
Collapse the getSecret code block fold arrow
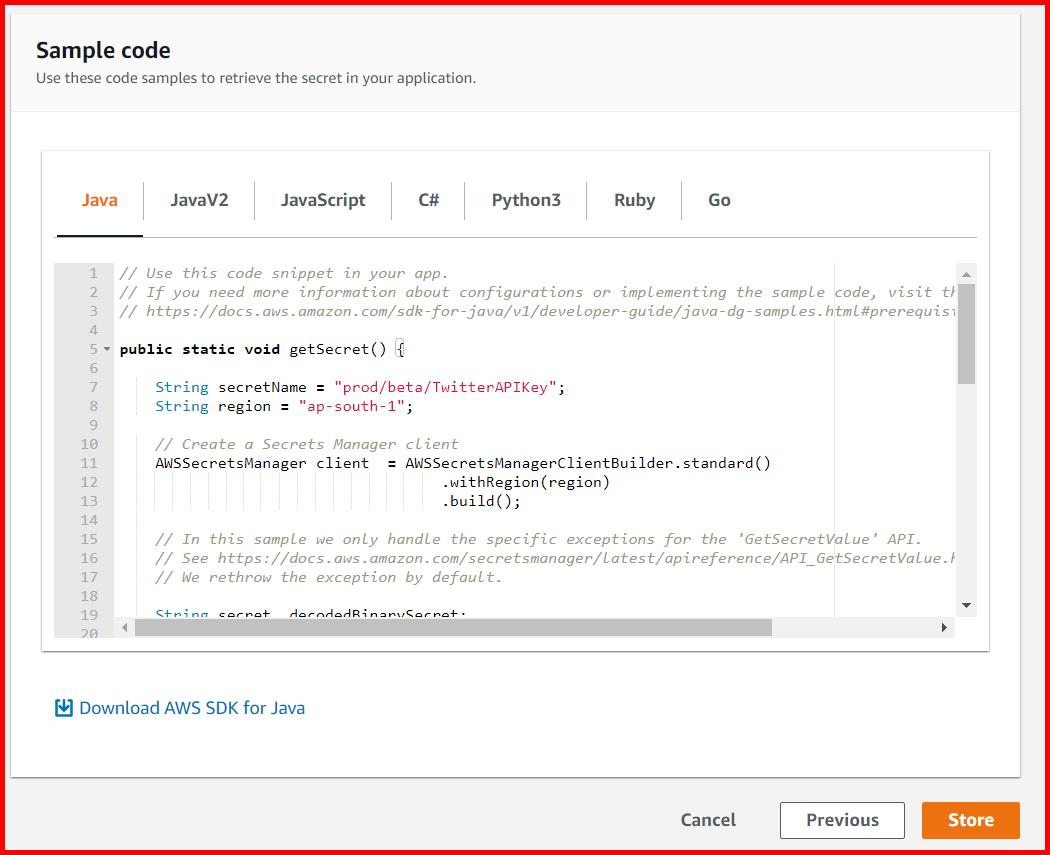[x=106, y=349]
